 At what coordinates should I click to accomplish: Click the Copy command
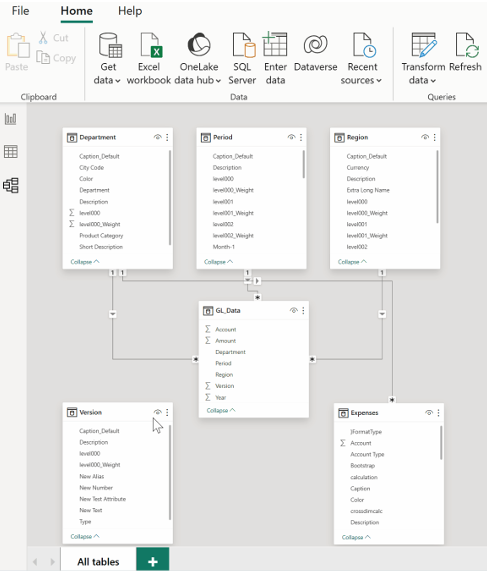tap(56, 58)
